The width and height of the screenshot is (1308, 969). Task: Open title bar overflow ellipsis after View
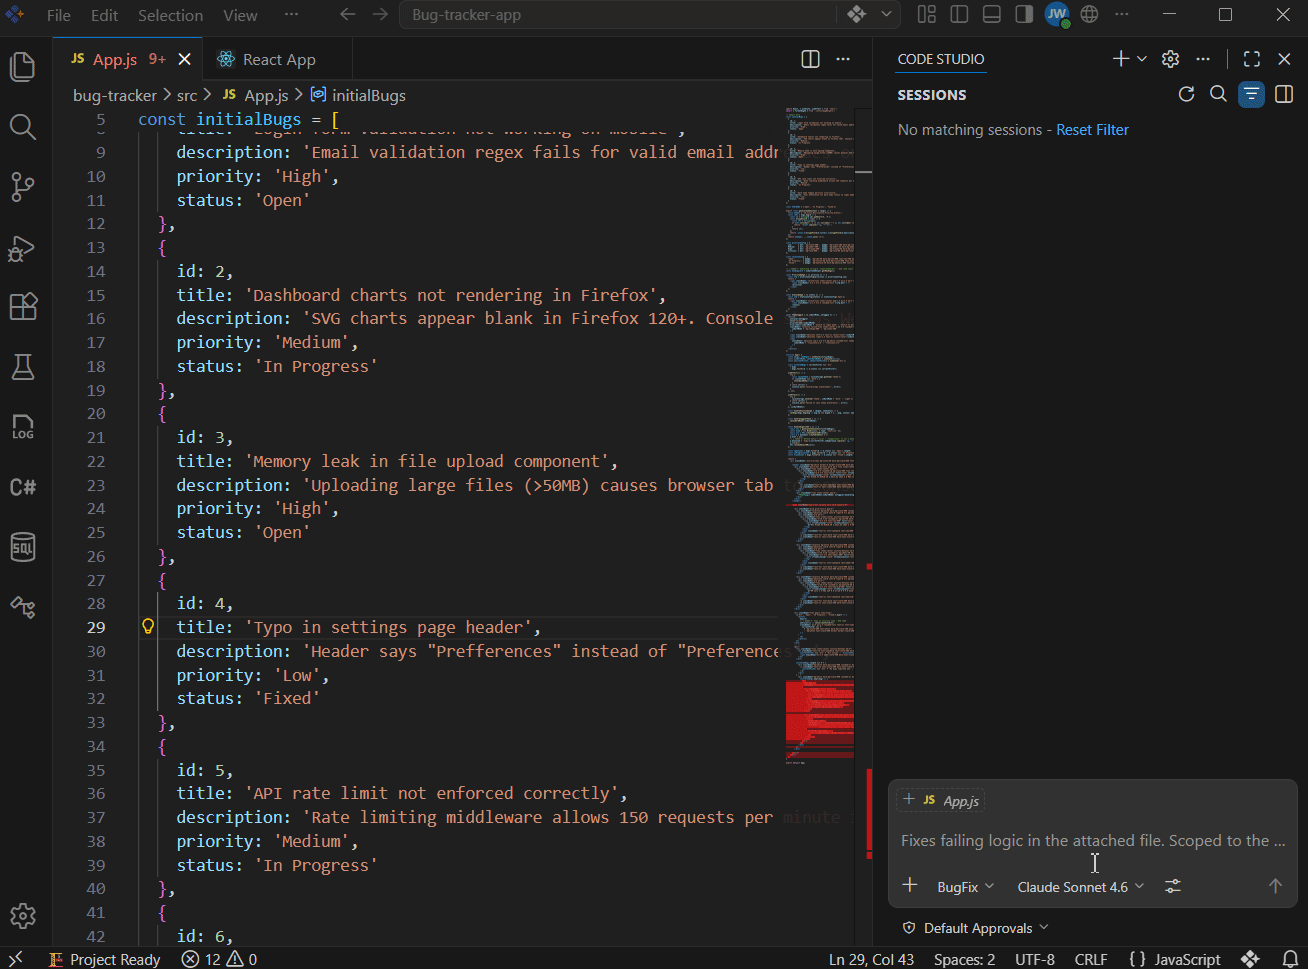291,14
